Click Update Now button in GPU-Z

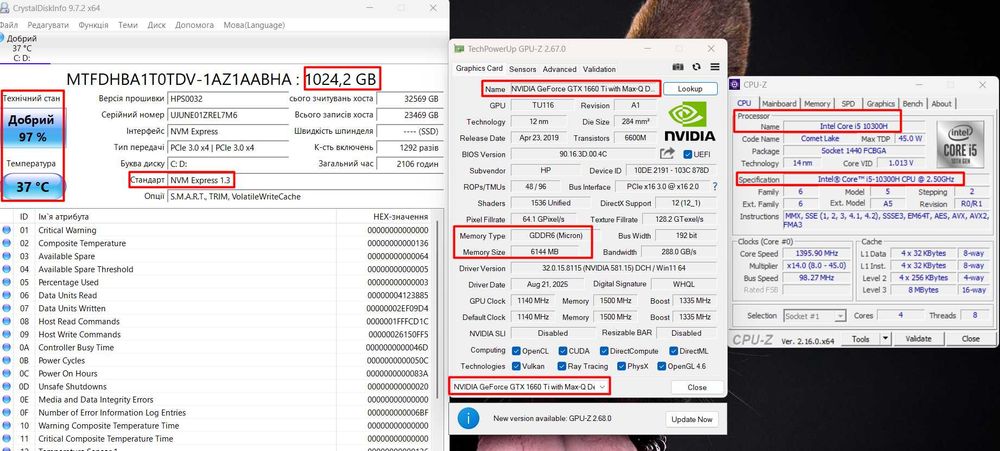click(x=692, y=419)
